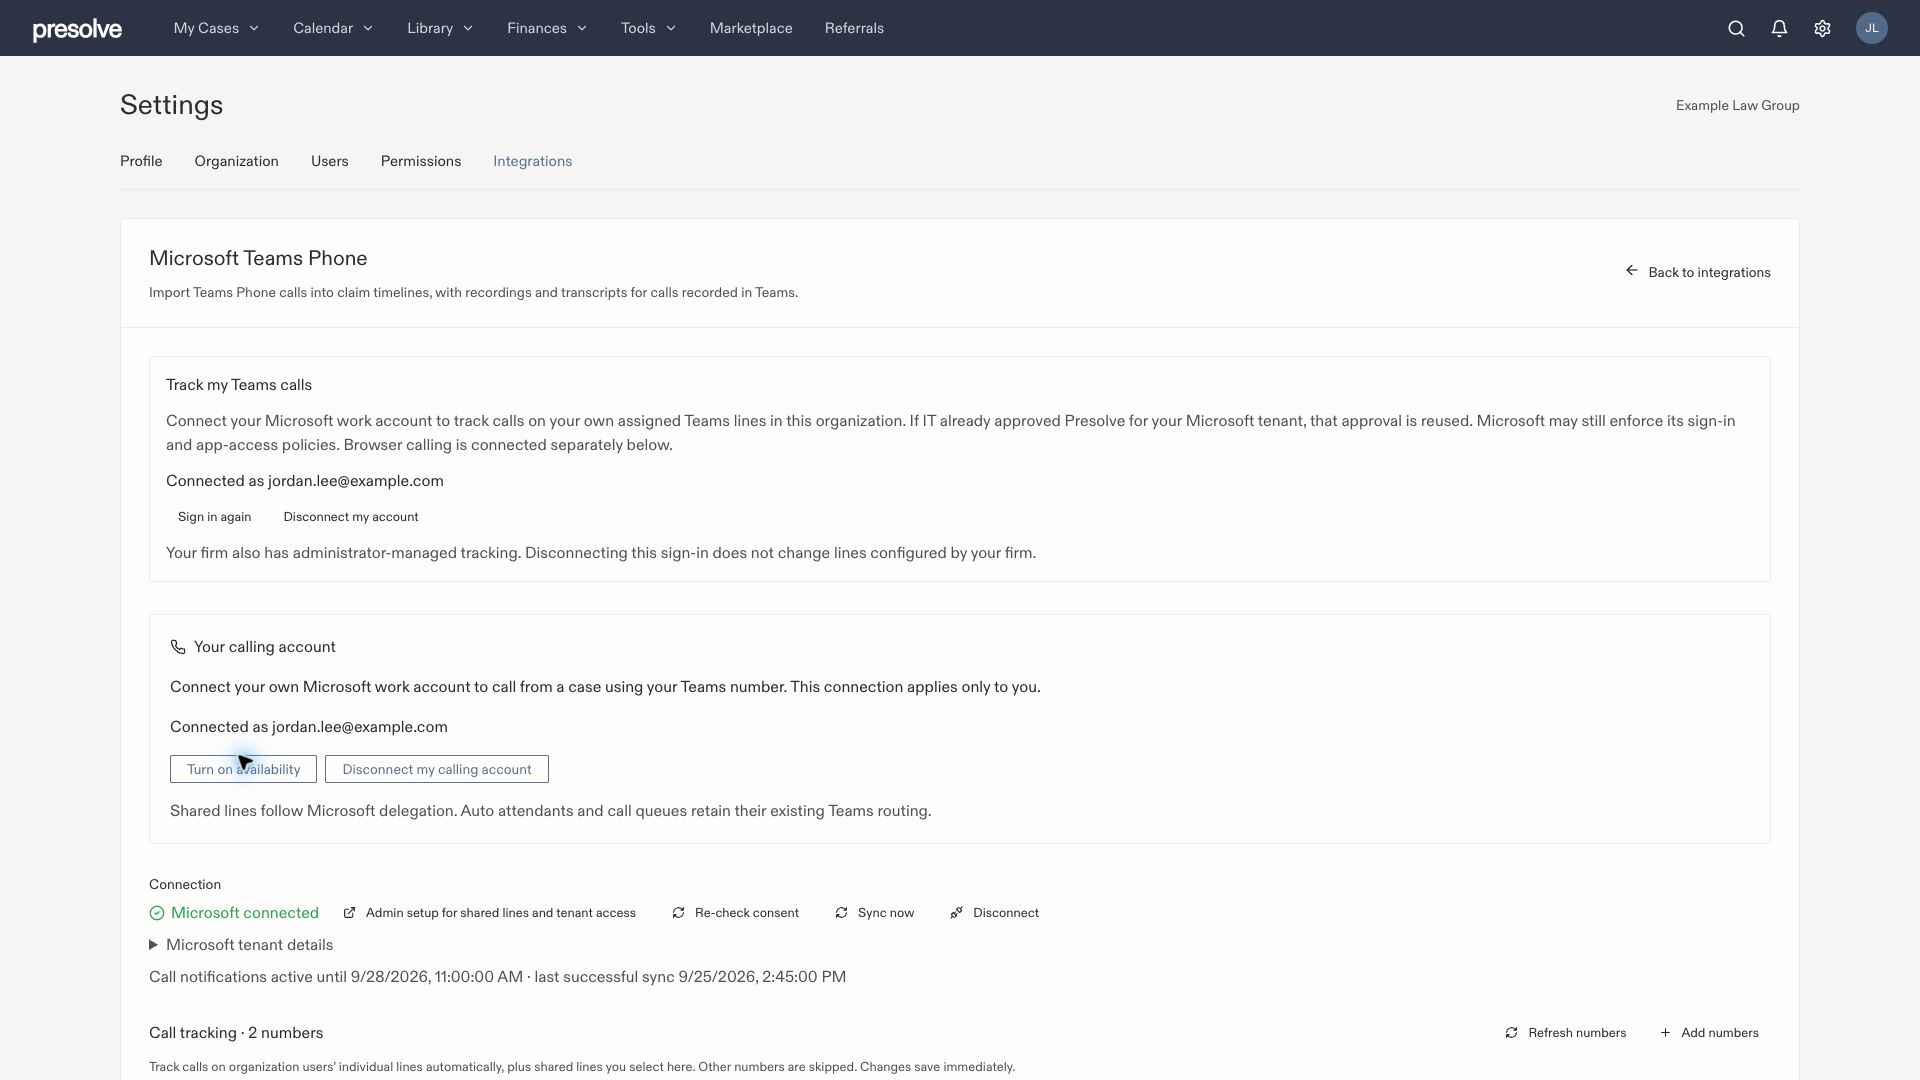Image resolution: width=1920 pixels, height=1080 pixels.
Task: Click Disconnect my account
Action: (x=351, y=517)
